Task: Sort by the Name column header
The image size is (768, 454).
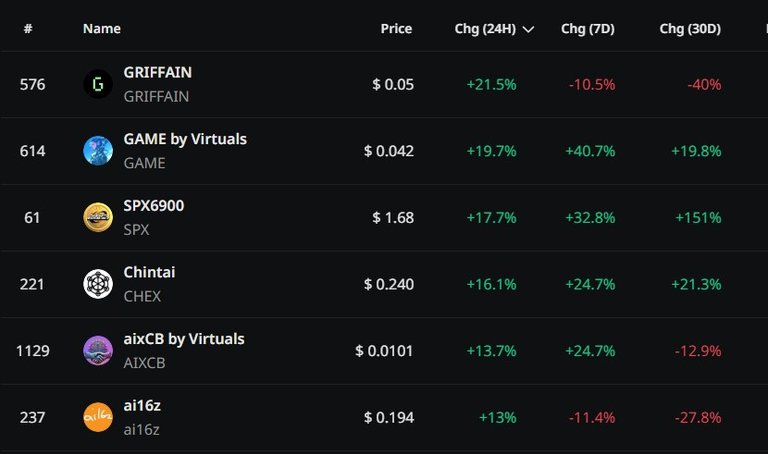Action: [x=102, y=29]
